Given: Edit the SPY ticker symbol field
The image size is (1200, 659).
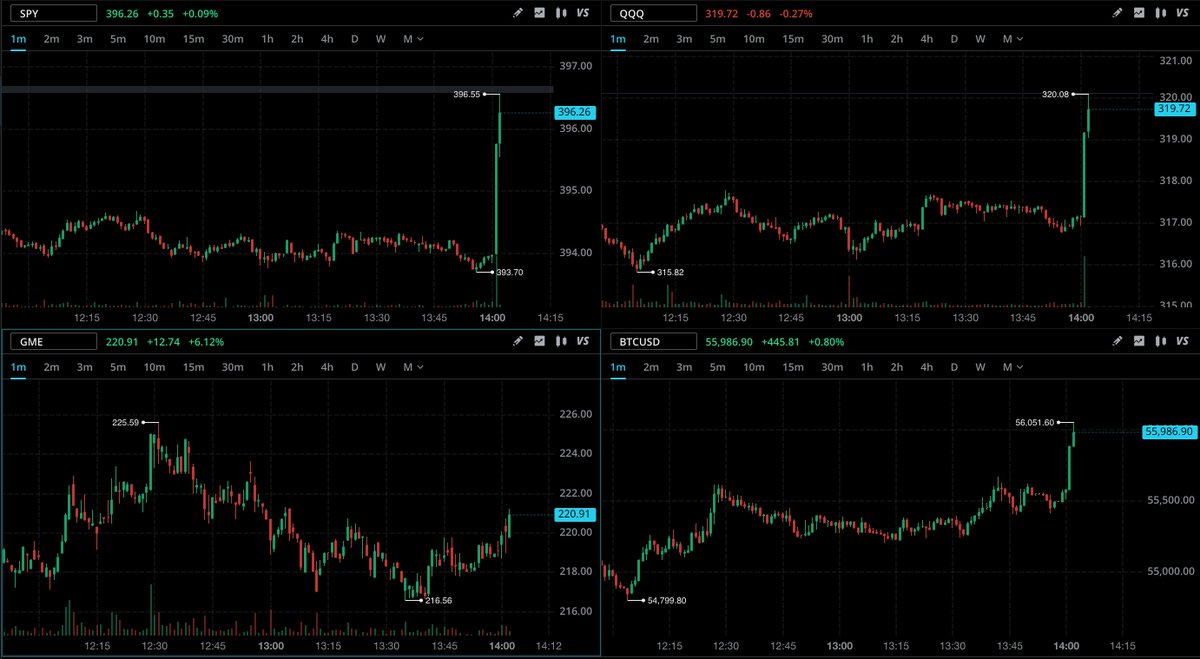Looking at the screenshot, I should tap(52, 14).
